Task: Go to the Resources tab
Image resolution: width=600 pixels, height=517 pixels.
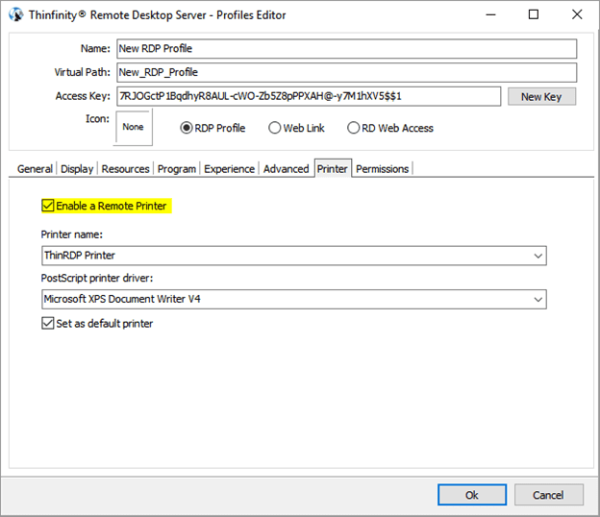Action: coord(126,169)
